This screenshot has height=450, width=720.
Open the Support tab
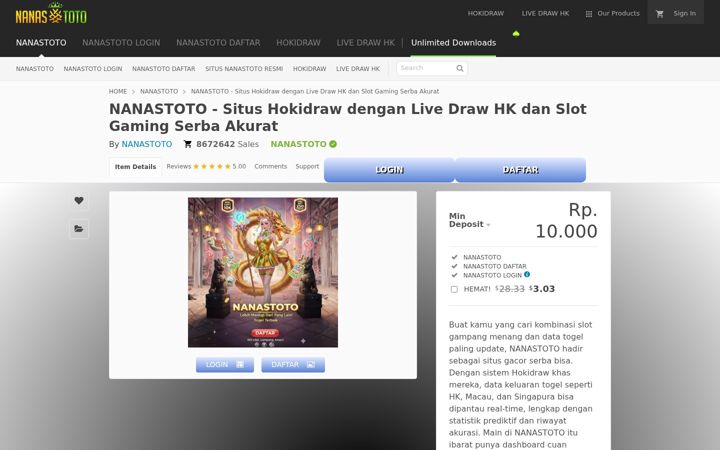click(x=307, y=166)
